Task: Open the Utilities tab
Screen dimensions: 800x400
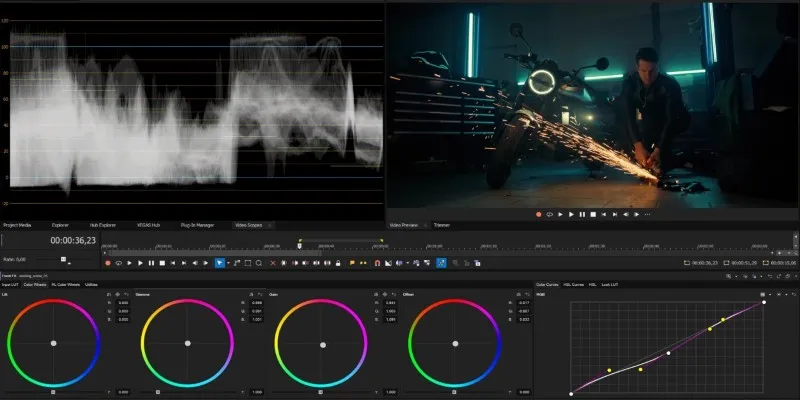Action: 91,284
